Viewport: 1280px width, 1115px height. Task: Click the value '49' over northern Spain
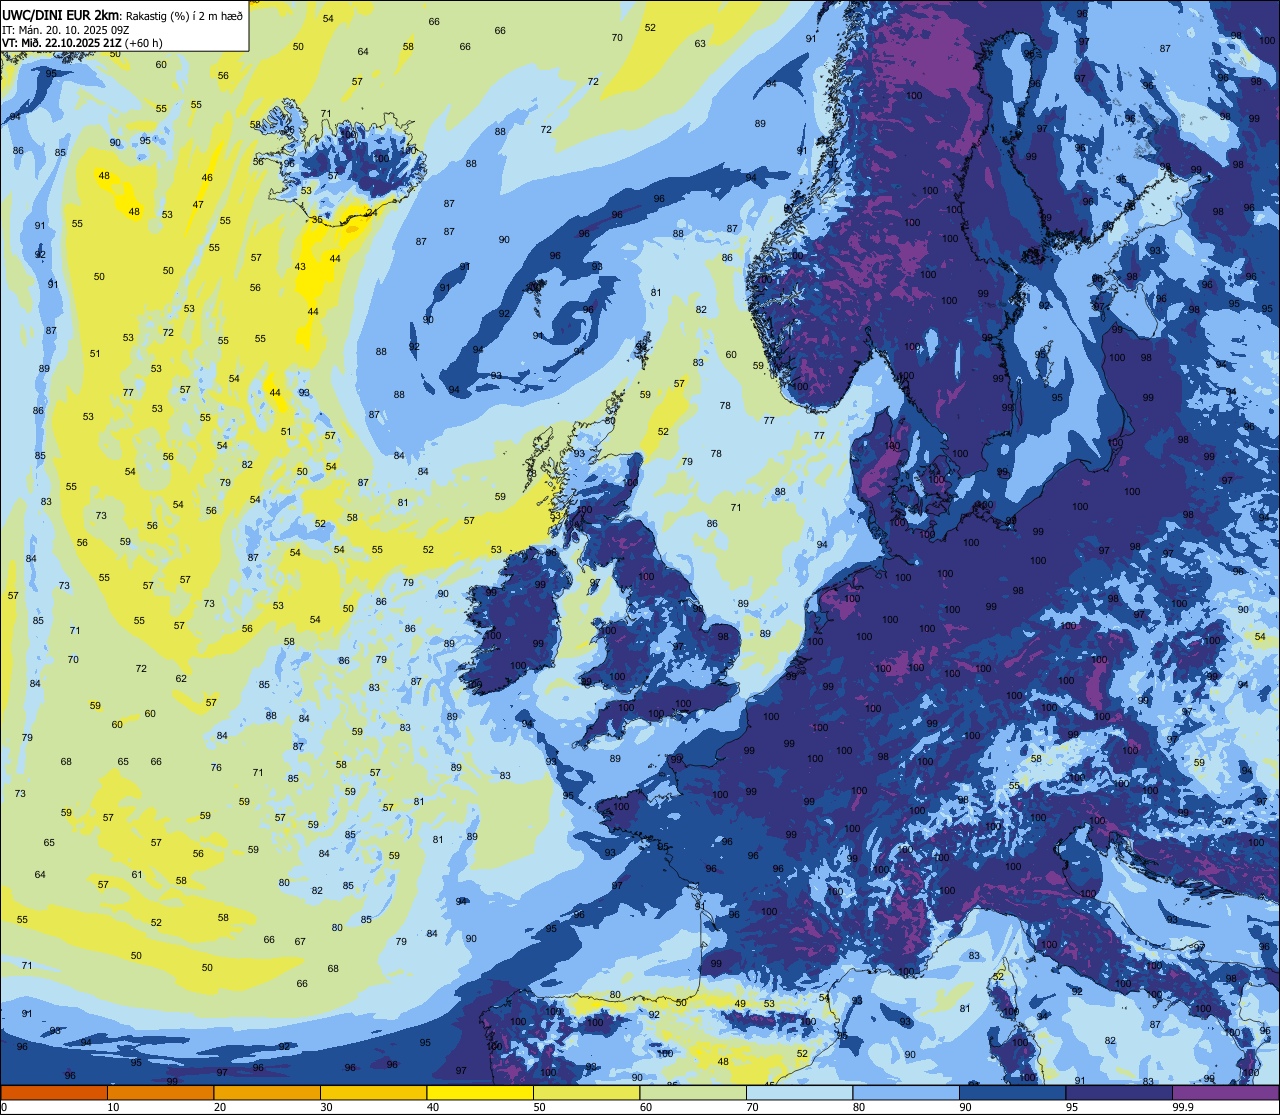(x=740, y=1003)
